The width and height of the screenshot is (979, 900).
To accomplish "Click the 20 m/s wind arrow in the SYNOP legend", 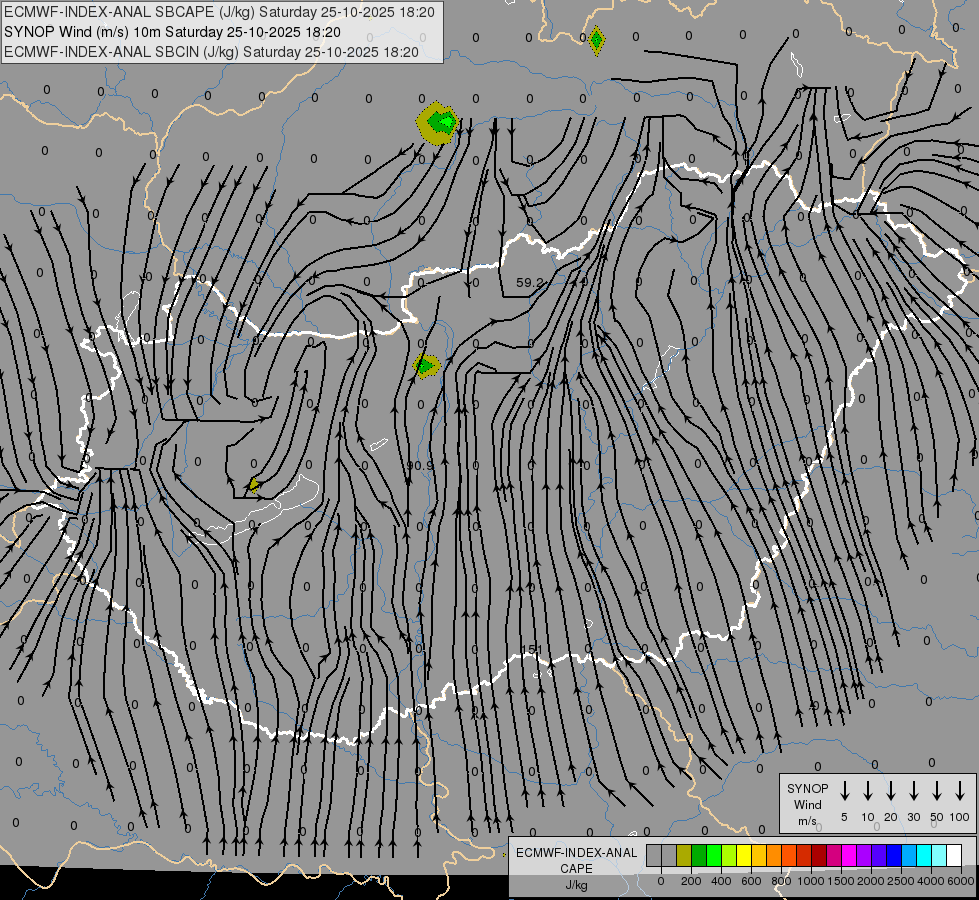I will coord(891,790).
